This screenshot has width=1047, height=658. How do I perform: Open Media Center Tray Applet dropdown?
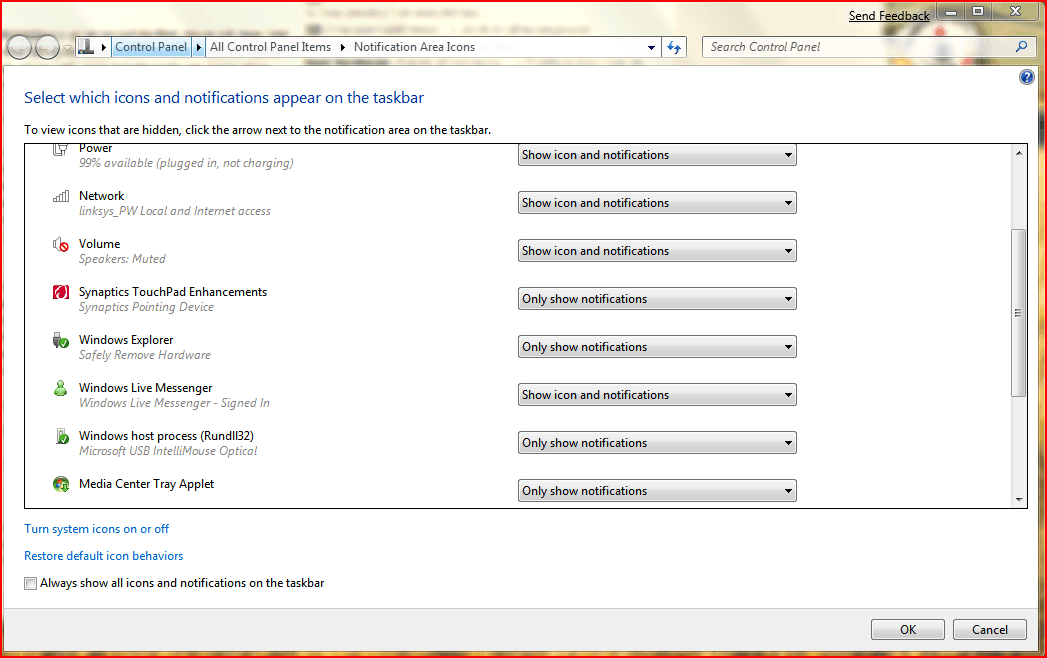click(x=657, y=492)
